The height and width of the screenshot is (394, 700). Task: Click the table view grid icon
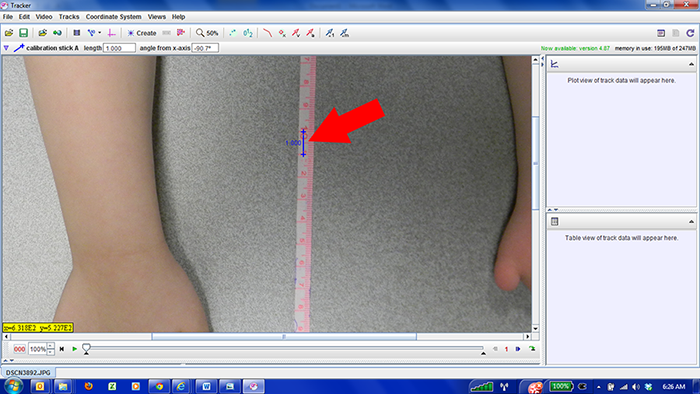554,221
